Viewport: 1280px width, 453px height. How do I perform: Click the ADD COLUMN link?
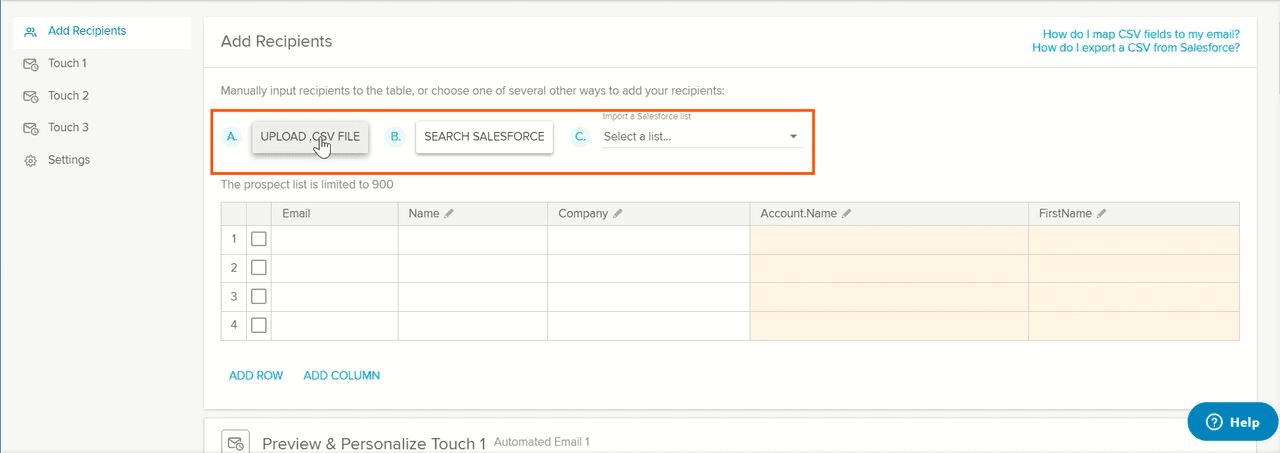click(341, 376)
